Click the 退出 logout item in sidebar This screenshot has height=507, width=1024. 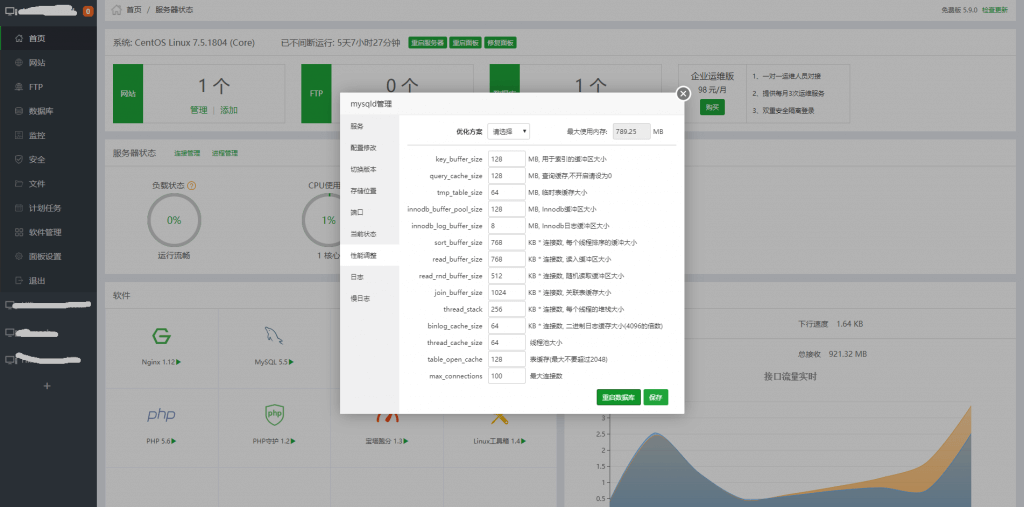(x=48, y=280)
